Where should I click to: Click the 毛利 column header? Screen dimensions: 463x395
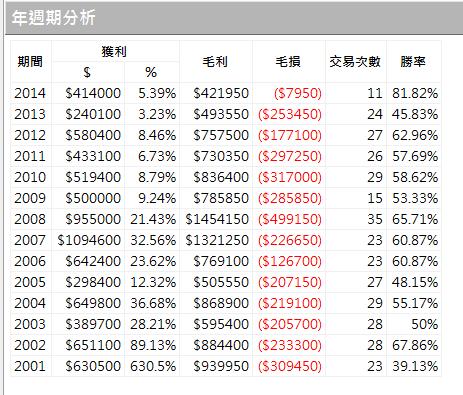pos(215,62)
